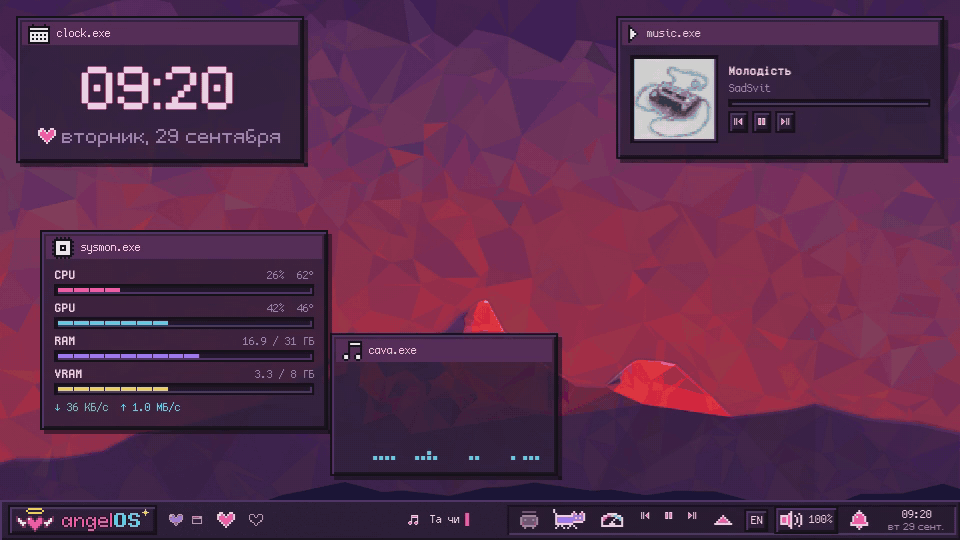Screen dimensions: 960x540
Task: Skip to next track from taskbar
Action: coord(692,516)
